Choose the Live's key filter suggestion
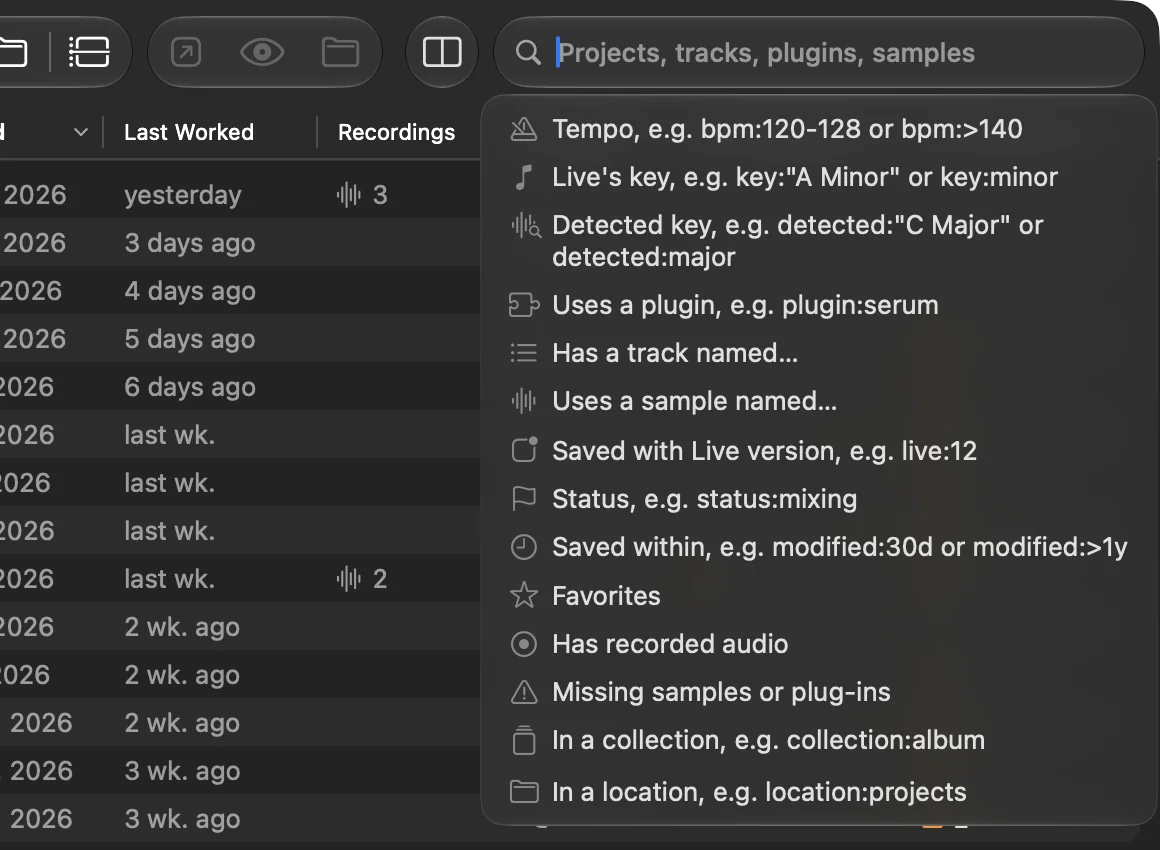The height and width of the screenshot is (850, 1160). 818,178
